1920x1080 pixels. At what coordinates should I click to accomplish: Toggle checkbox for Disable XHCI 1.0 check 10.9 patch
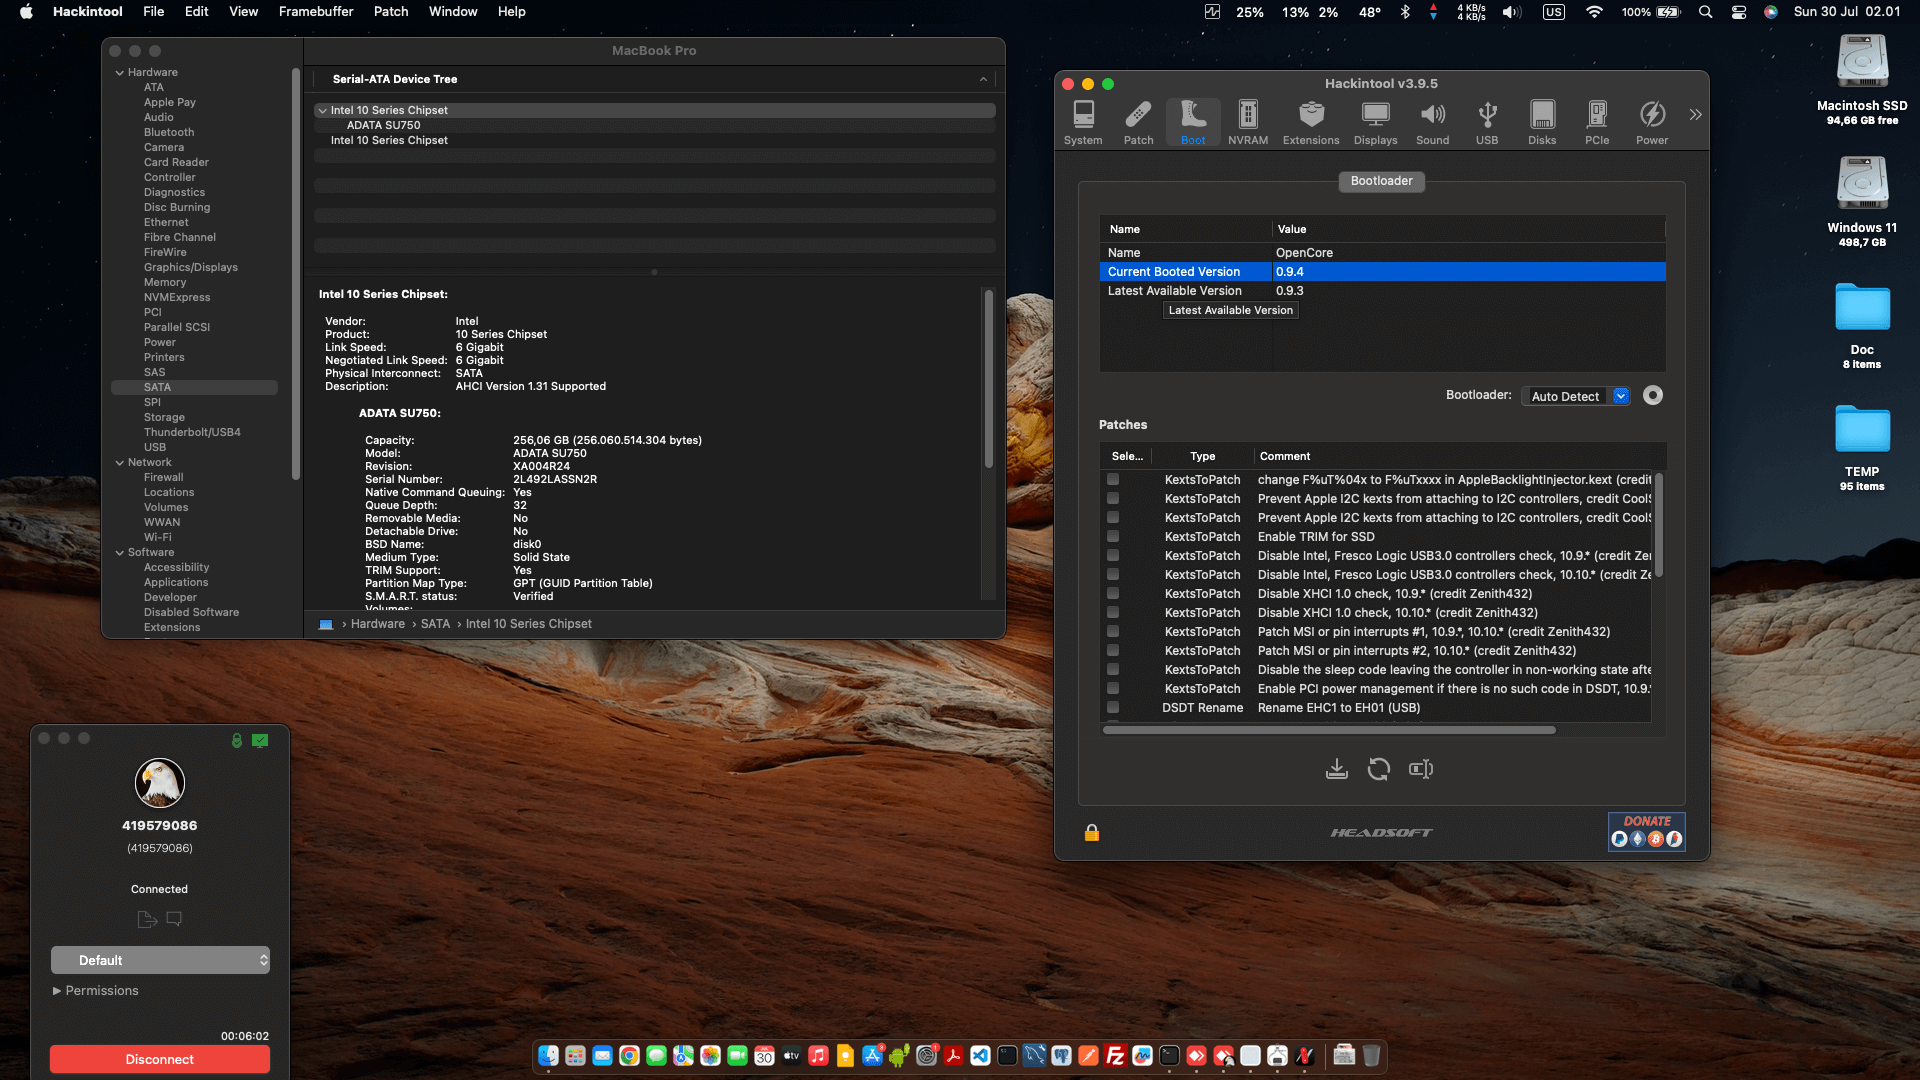pyautogui.click(x=1113, y=594)
